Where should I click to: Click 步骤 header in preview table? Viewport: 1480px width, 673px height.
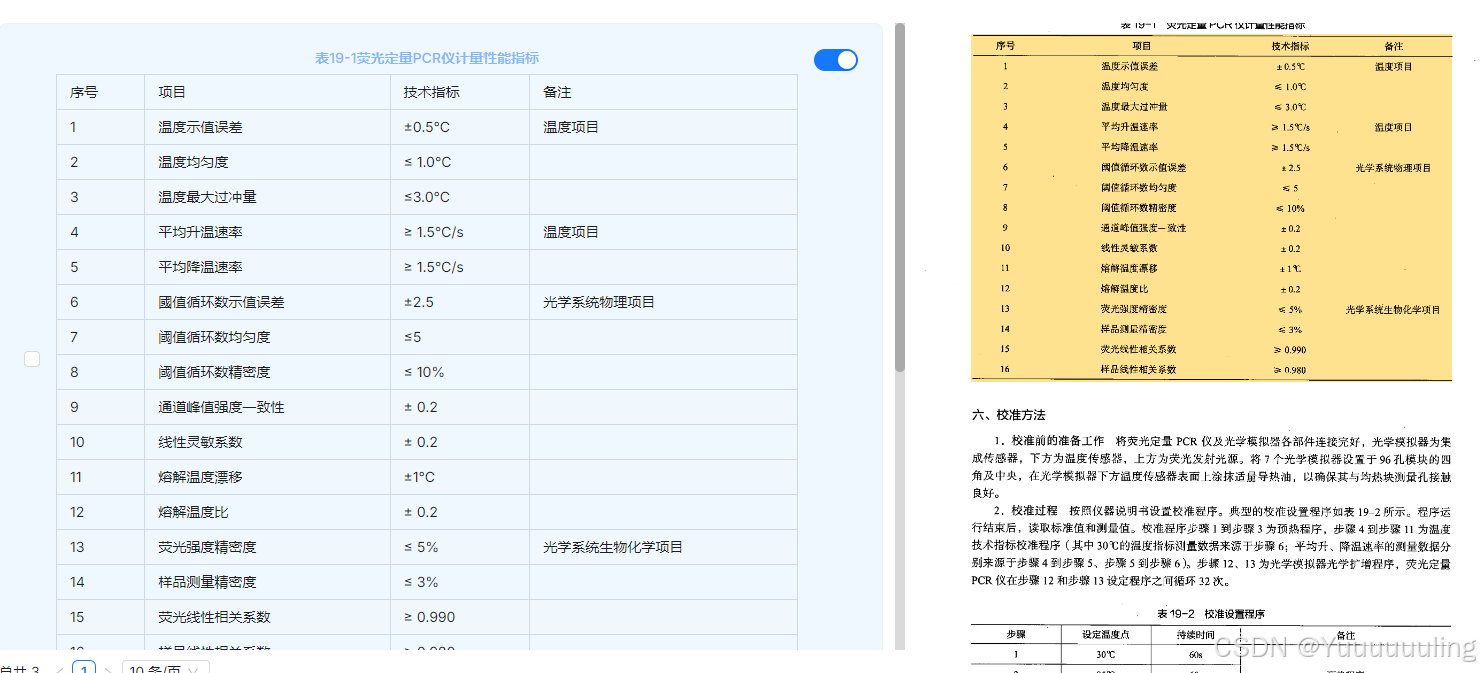pos(1015,634)
